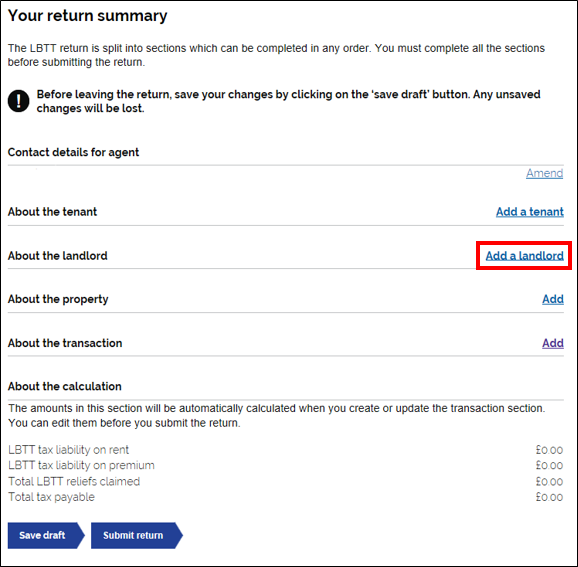
Task: Click the Add a tenant link
Action: pyautogui.click(x=530, y=212)
